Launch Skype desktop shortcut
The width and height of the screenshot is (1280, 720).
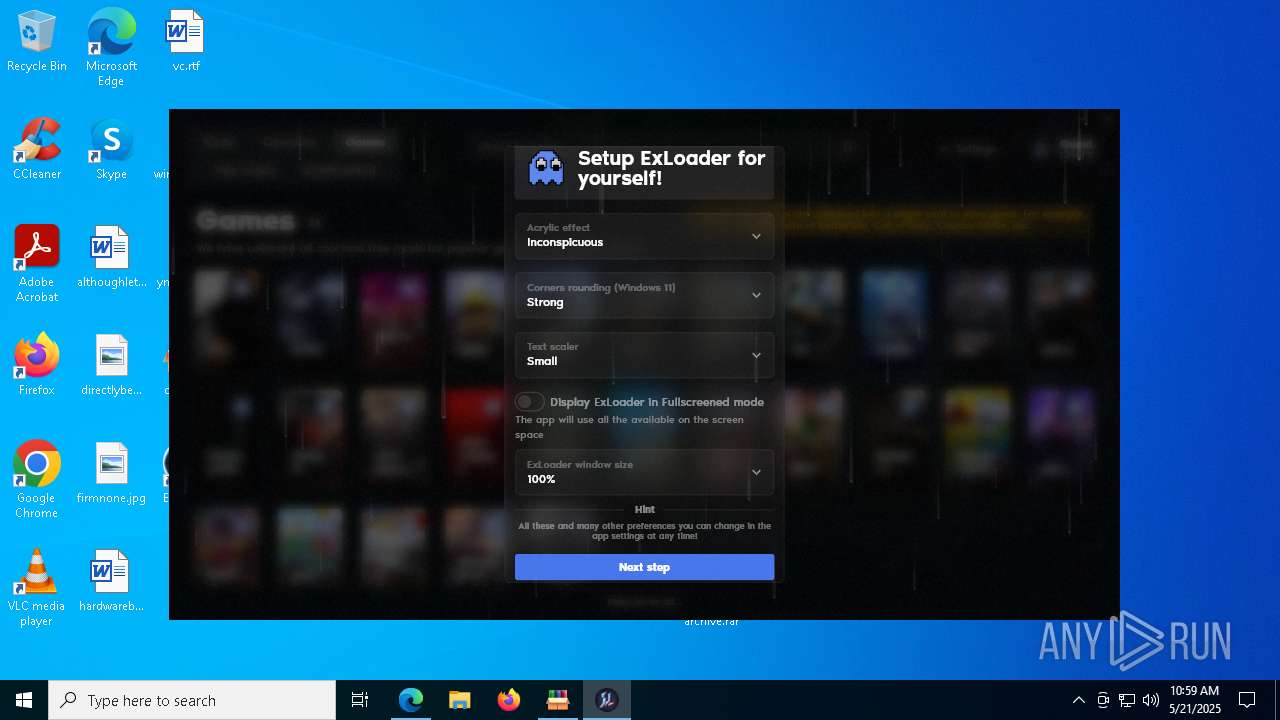click(111, 150)
